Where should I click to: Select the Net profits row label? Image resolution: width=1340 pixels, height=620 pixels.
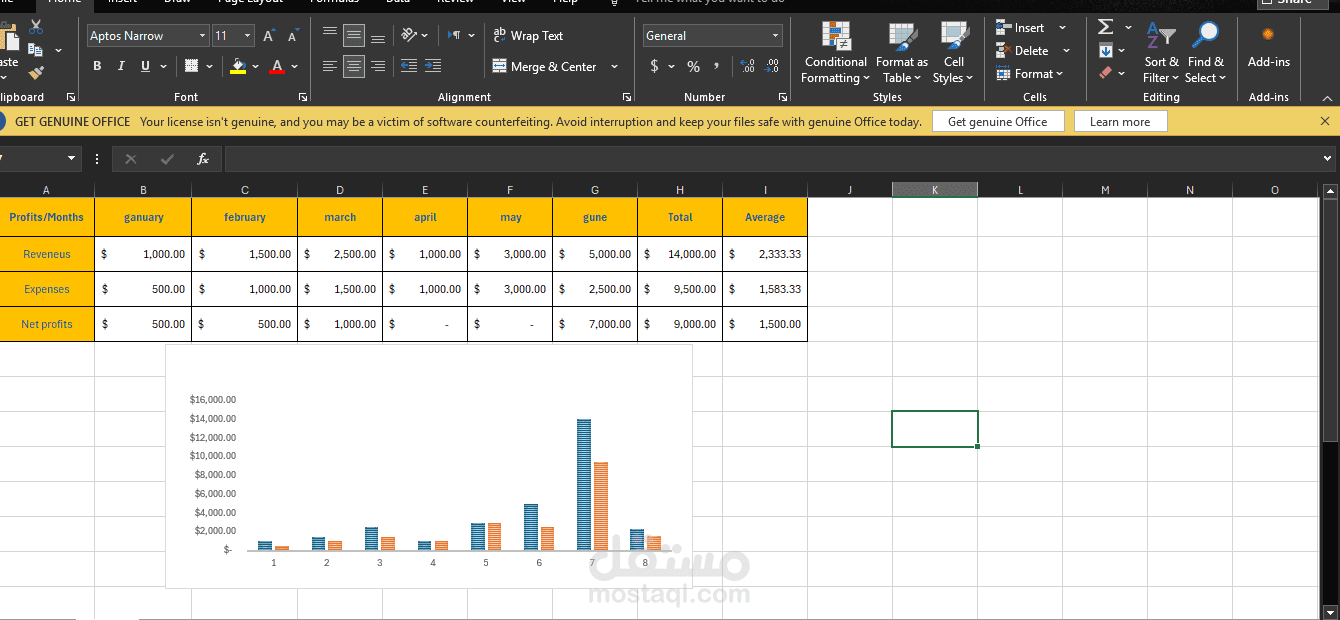click(x=47, y=324)
